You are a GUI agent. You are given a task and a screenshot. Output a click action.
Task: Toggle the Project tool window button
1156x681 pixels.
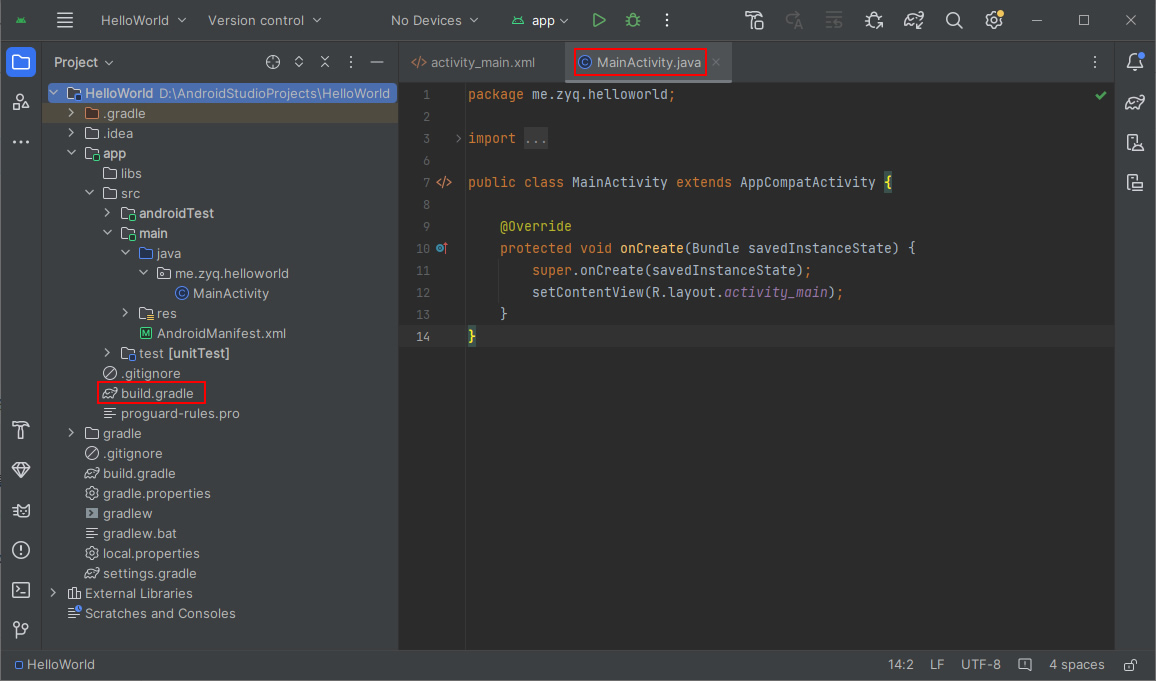point(21,62)
